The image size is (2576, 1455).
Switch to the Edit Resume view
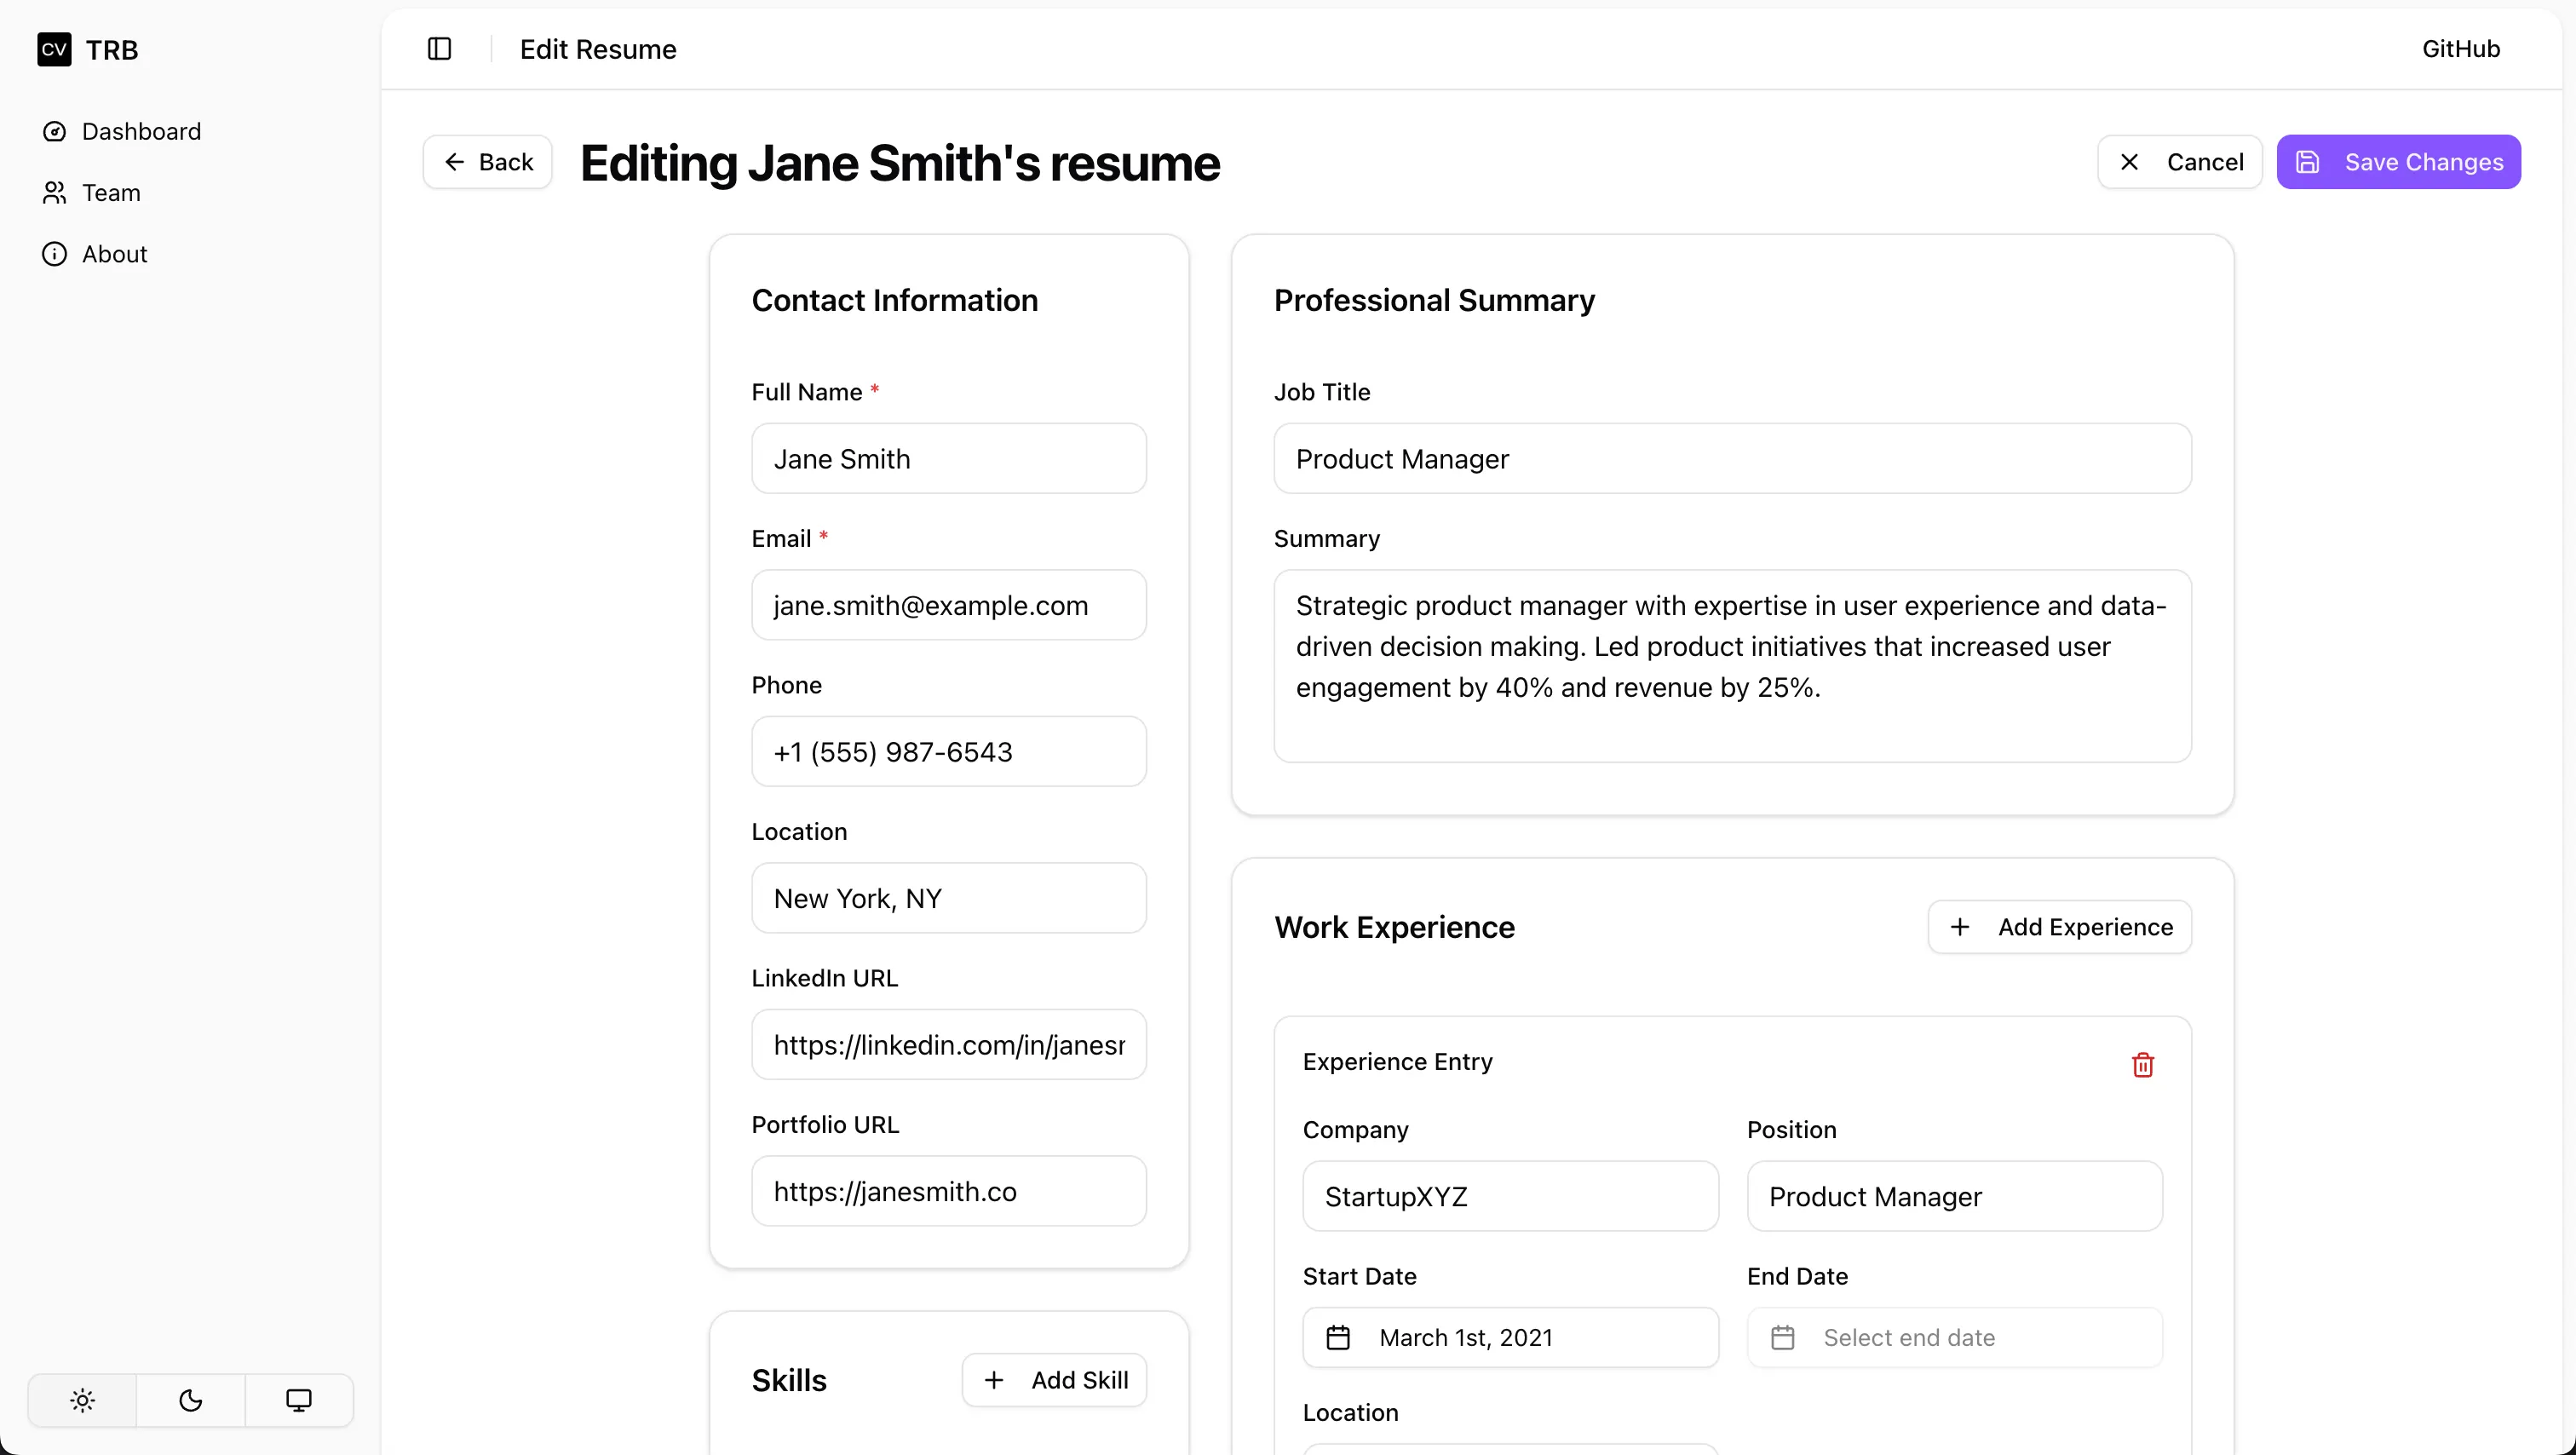598,48
